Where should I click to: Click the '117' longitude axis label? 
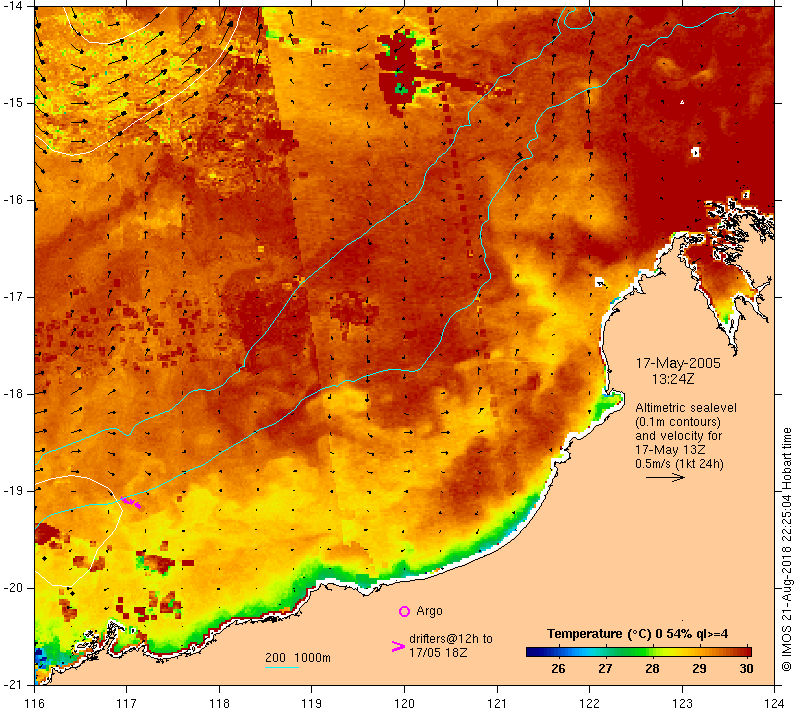pos(127,703)
